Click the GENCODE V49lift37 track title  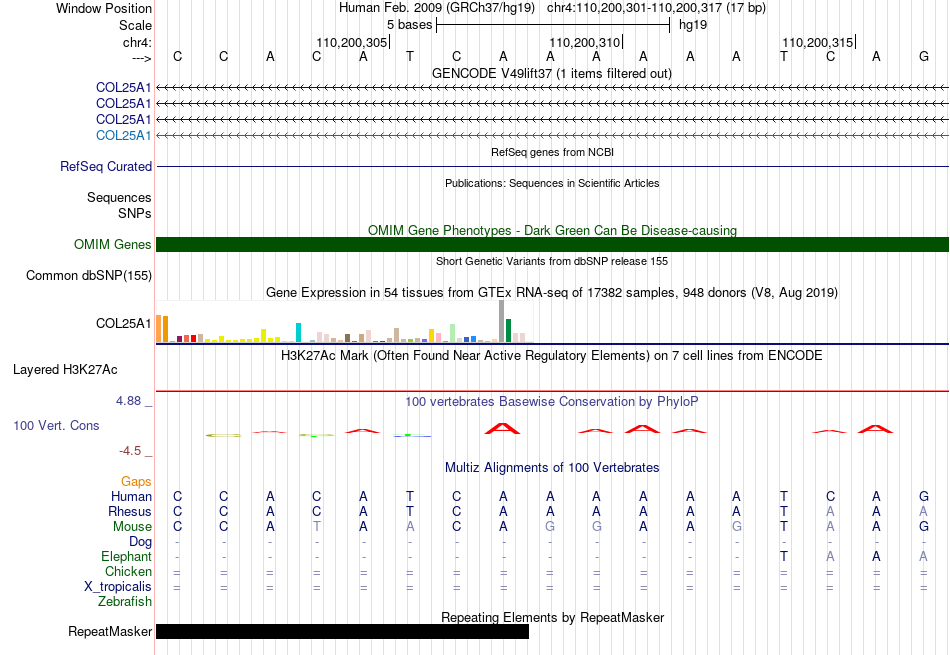pyautogui.click(x=551, y=73)
